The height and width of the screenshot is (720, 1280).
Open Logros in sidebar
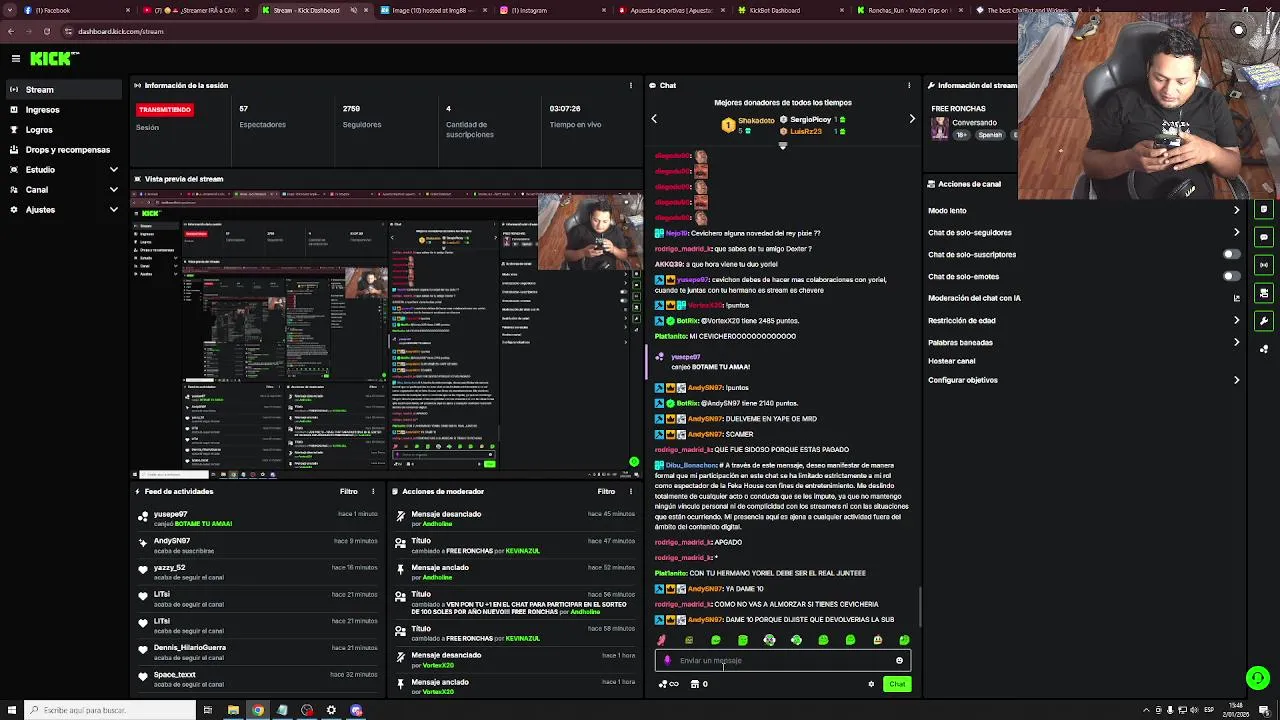tap(64, 130)
